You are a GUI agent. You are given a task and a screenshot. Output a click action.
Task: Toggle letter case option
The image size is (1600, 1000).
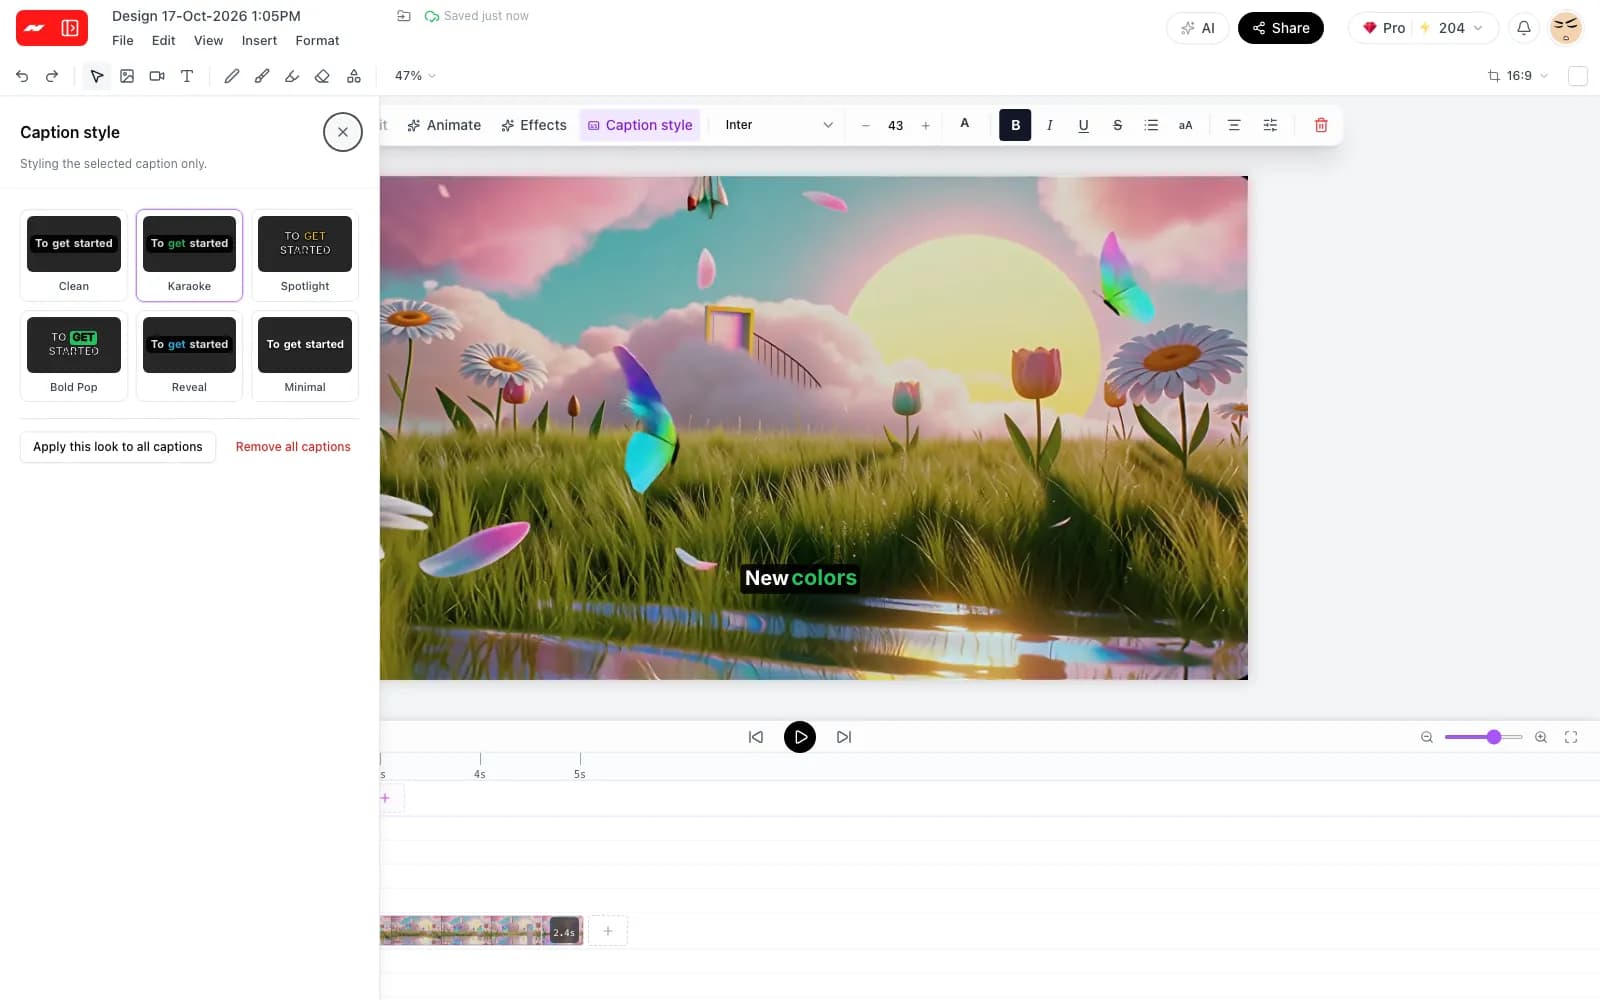tap(1185, 125)
